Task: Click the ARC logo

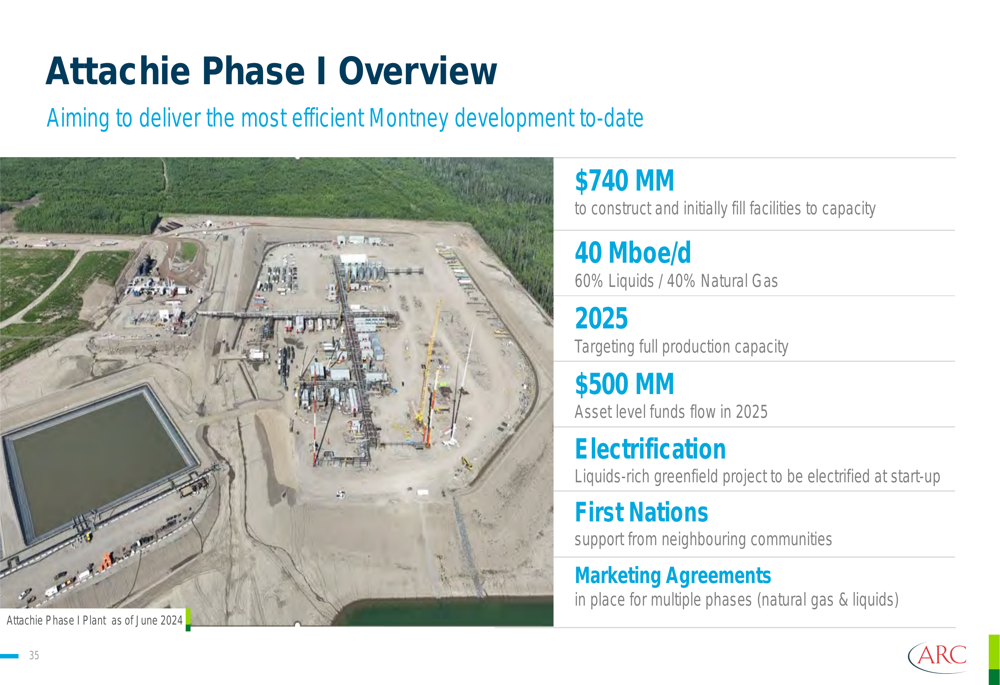Action: (x=938, y=656)
